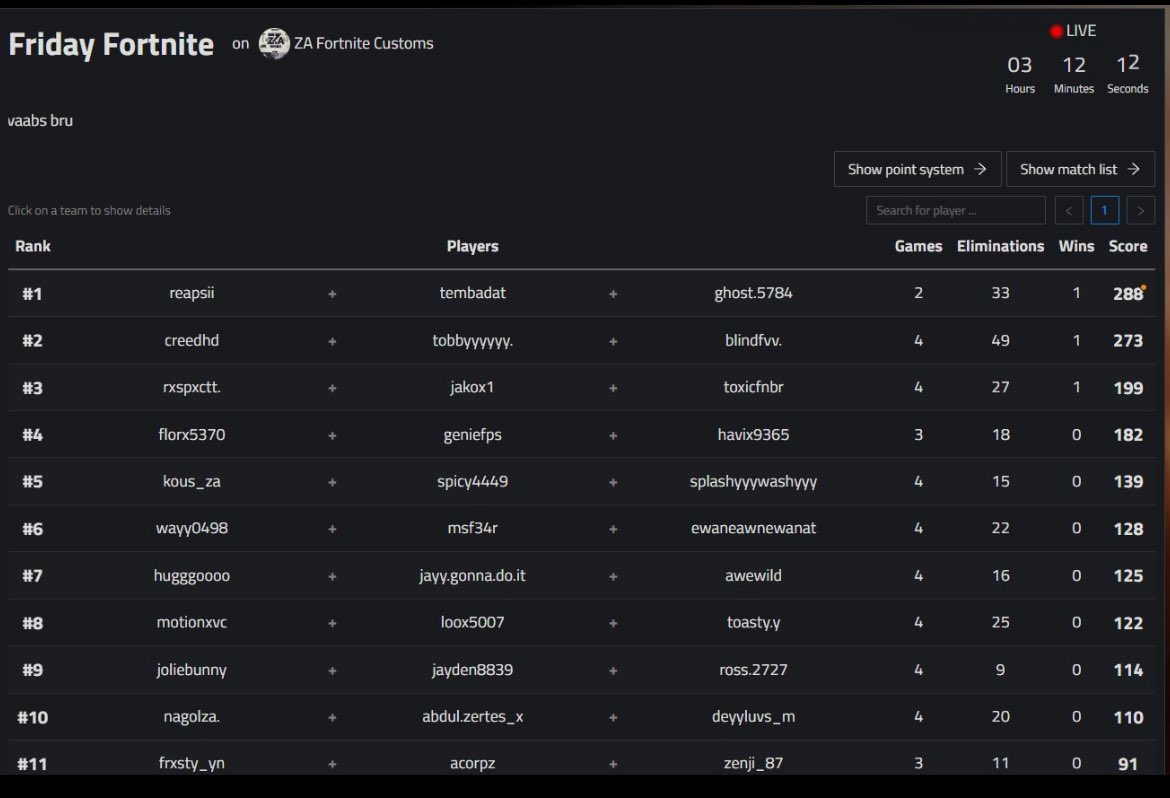The image size is (1170, 798).
Task: Select player nagolza.
Action: (x=192, y=717)
